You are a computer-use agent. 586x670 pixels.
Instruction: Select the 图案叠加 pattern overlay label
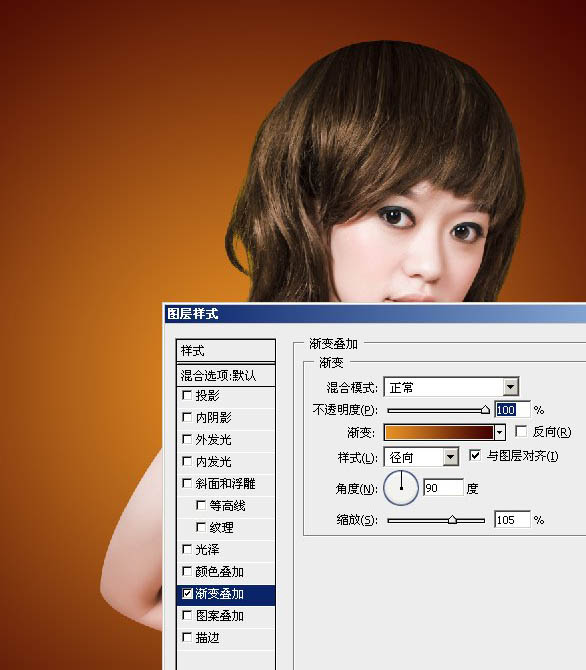(219, 616)
